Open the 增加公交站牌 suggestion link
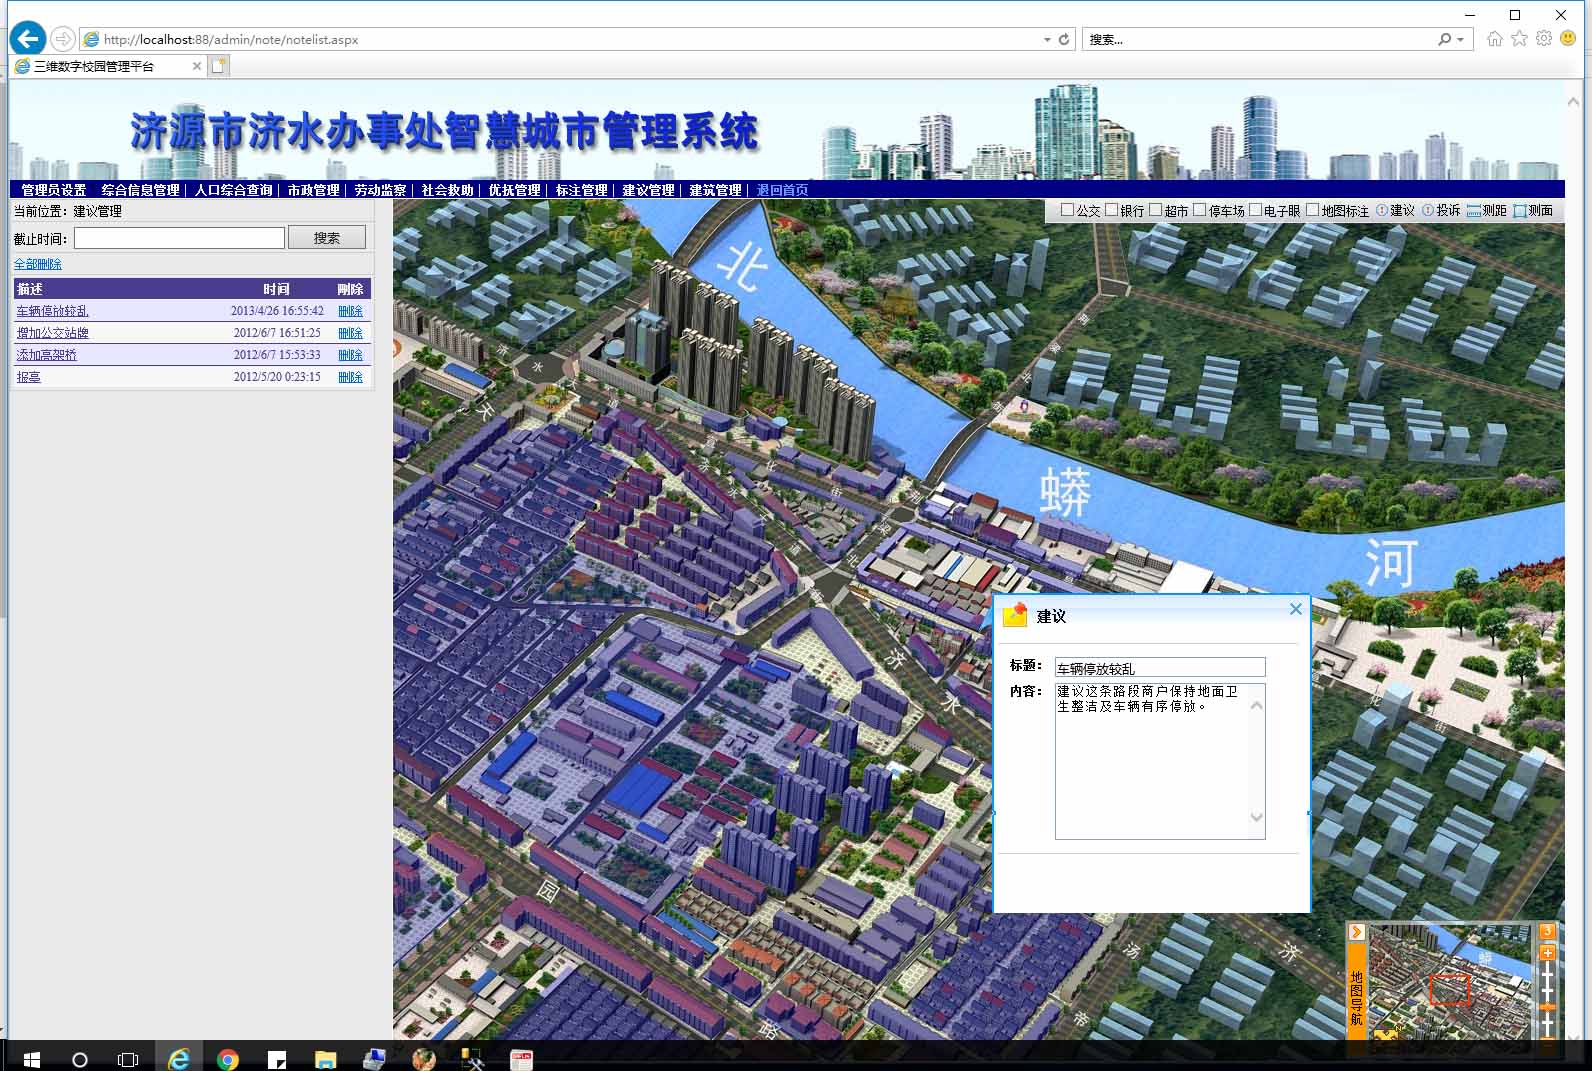The height and width of the screenshot is (1071, 1592). click(52, 333)
